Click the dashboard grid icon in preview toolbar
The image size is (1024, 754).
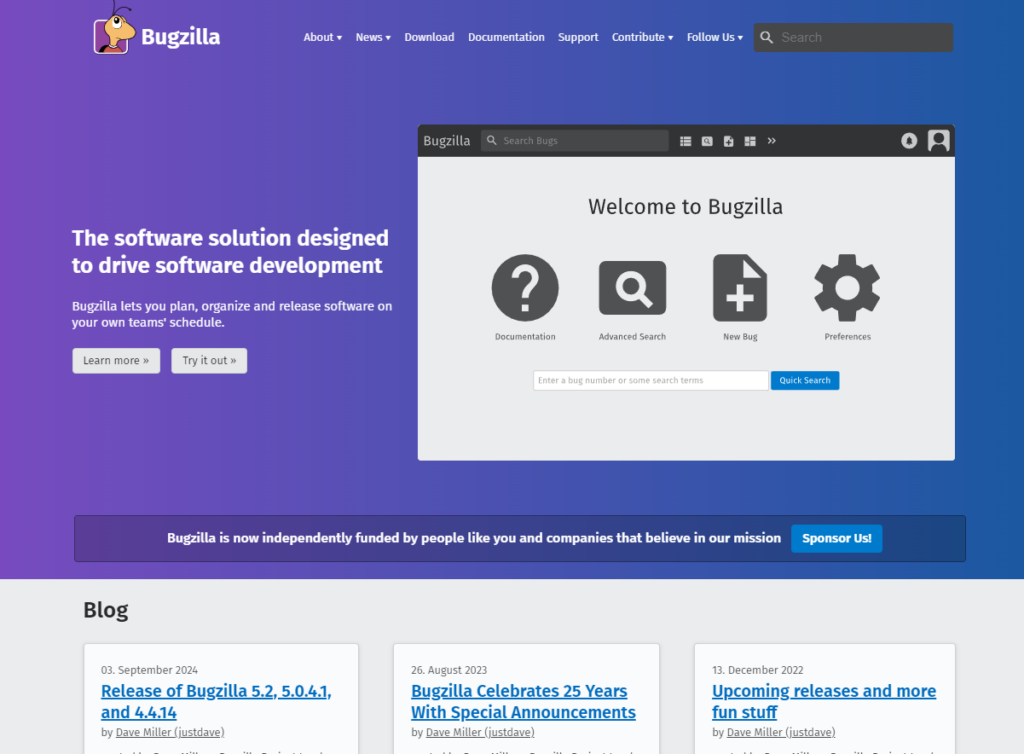click(750, 141)
